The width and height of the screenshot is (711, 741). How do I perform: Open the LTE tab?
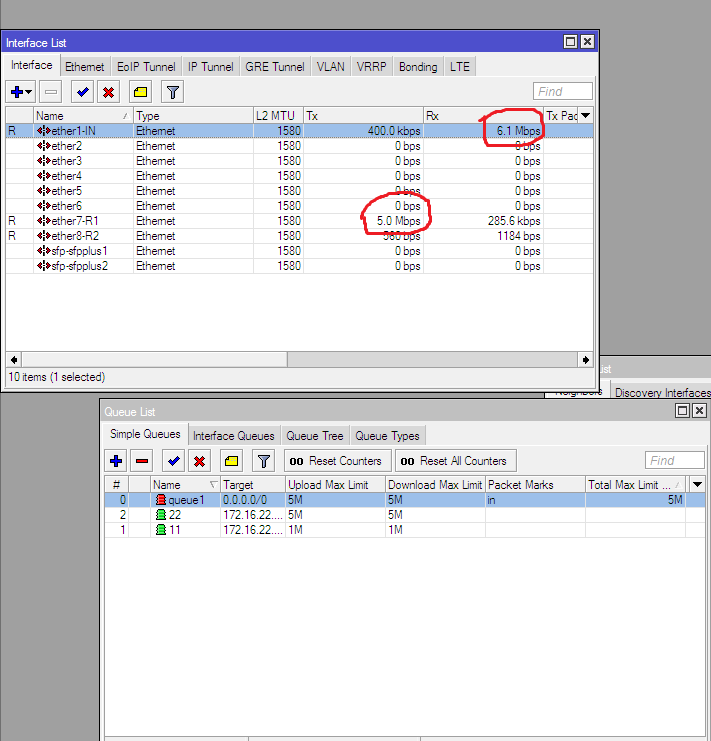click(x=460, y=67)
